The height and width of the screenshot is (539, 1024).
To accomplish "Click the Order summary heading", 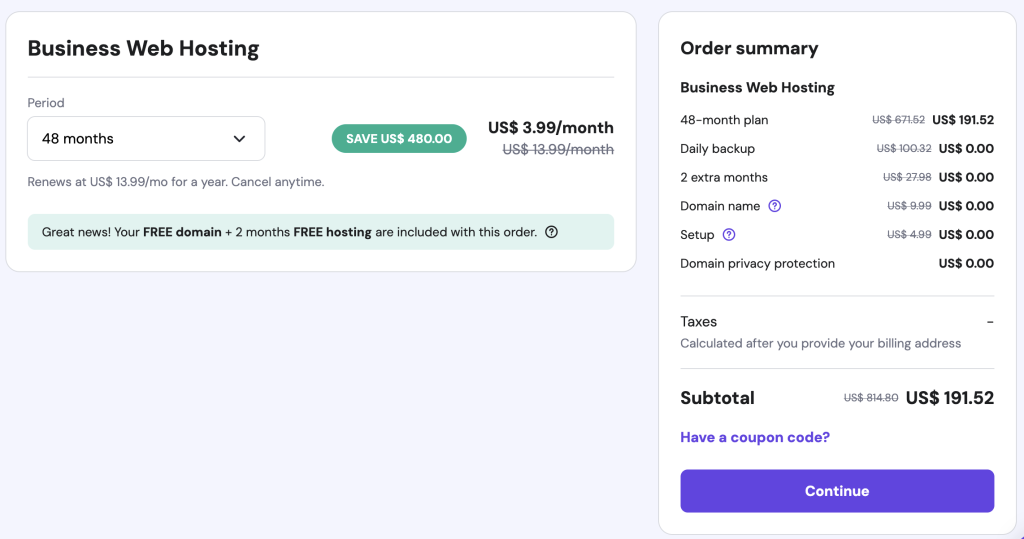I will click(749, 48).
